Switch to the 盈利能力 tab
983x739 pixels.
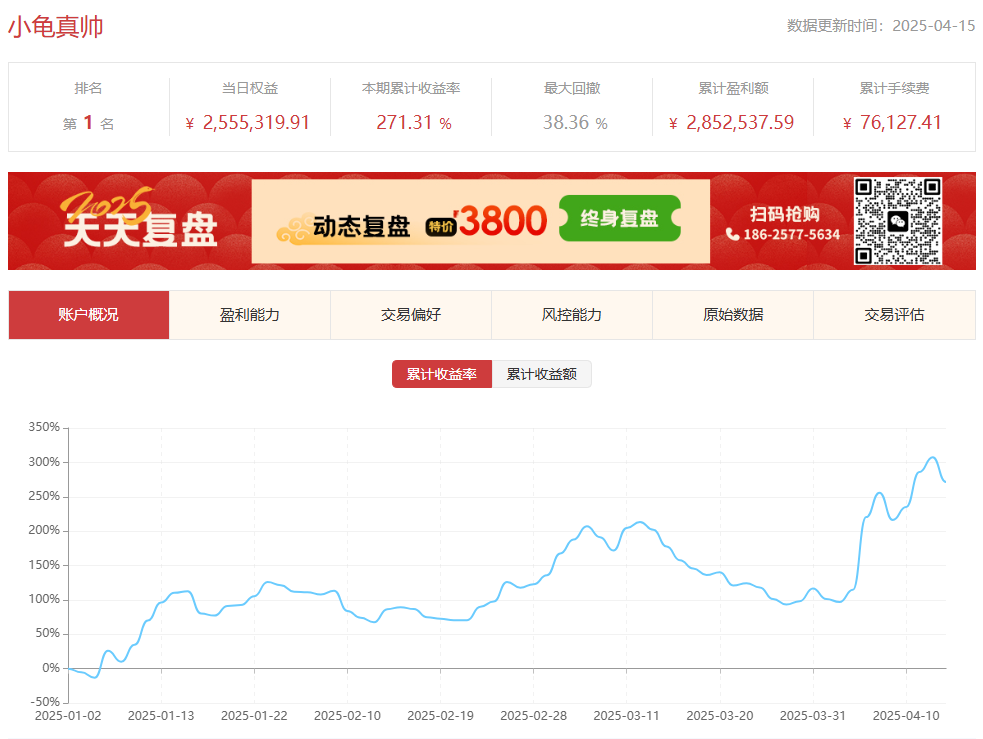(x=250, y=315)
